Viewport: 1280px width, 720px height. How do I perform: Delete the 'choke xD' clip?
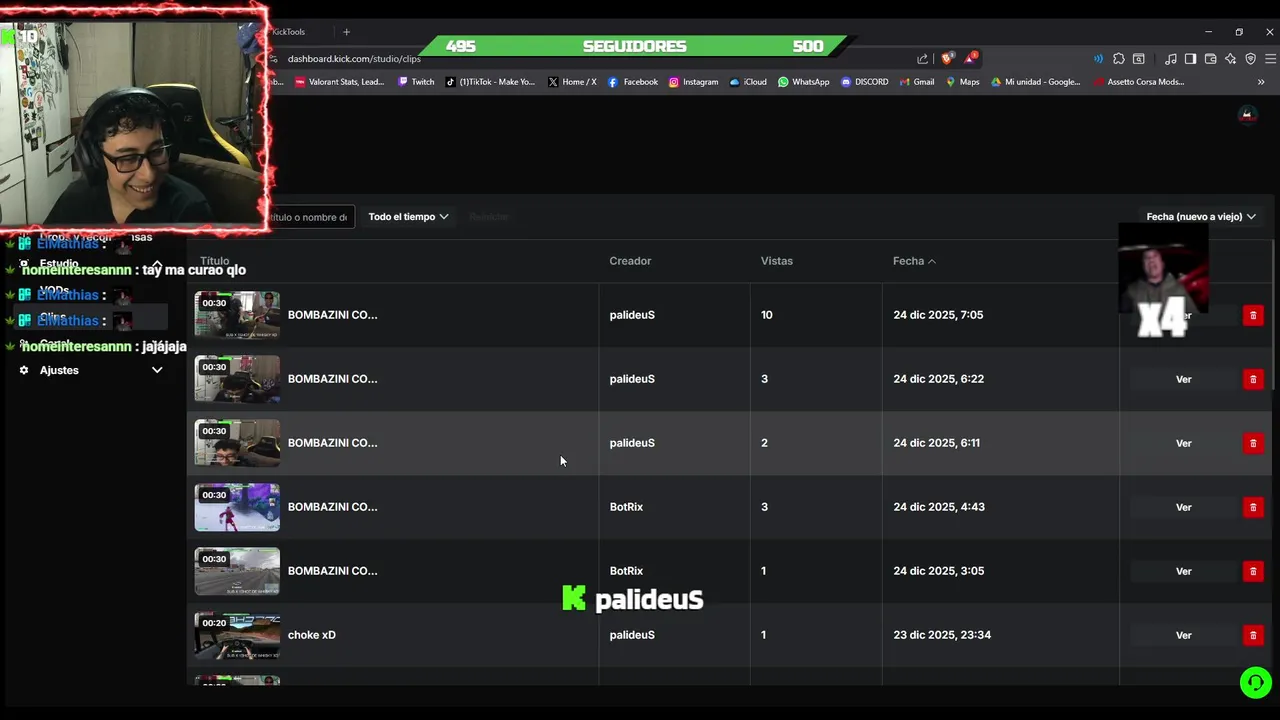click(x=1253, y=635)
